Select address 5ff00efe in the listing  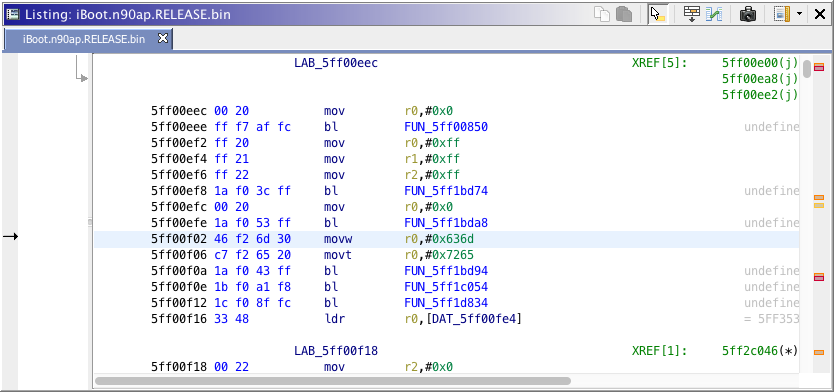179,223
